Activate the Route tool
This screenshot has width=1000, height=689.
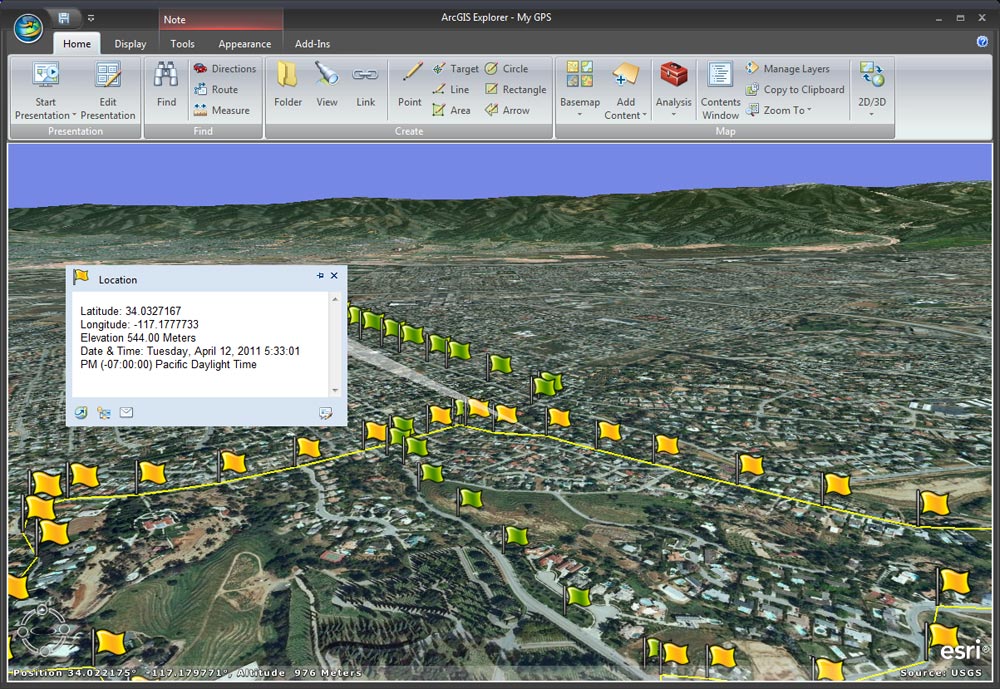tap(219, 89)
